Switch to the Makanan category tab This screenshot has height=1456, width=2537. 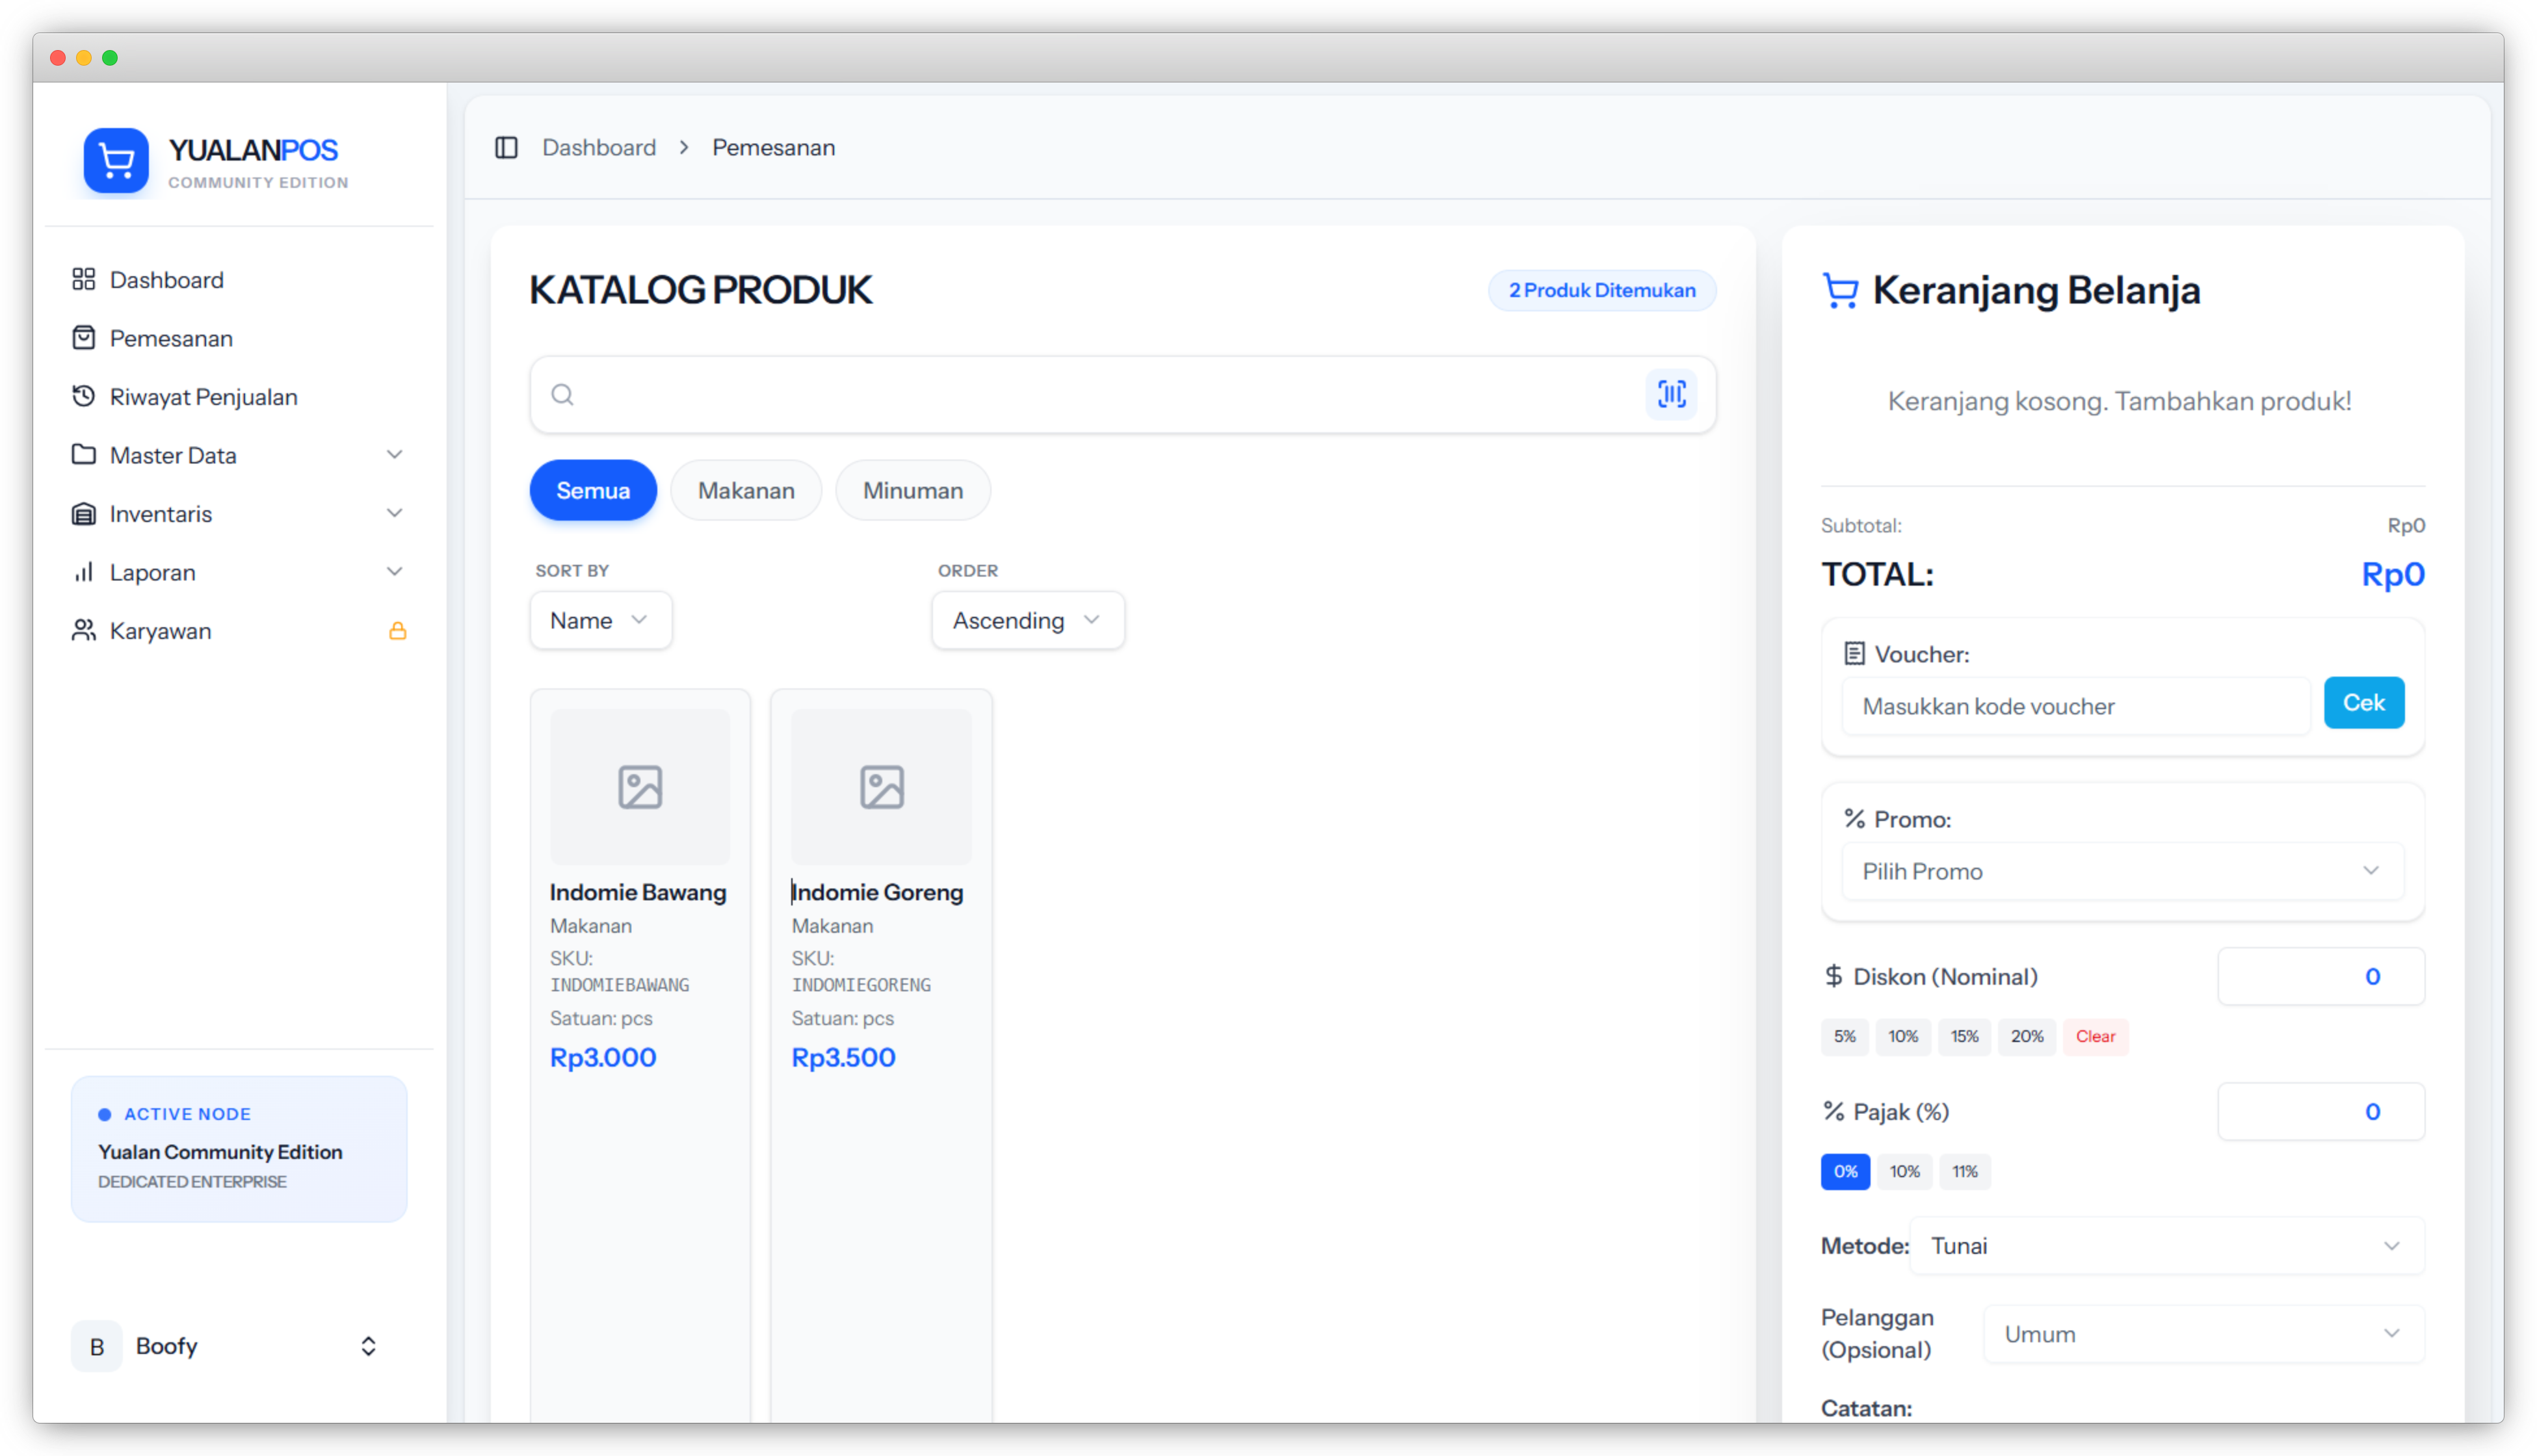(746, 490)
